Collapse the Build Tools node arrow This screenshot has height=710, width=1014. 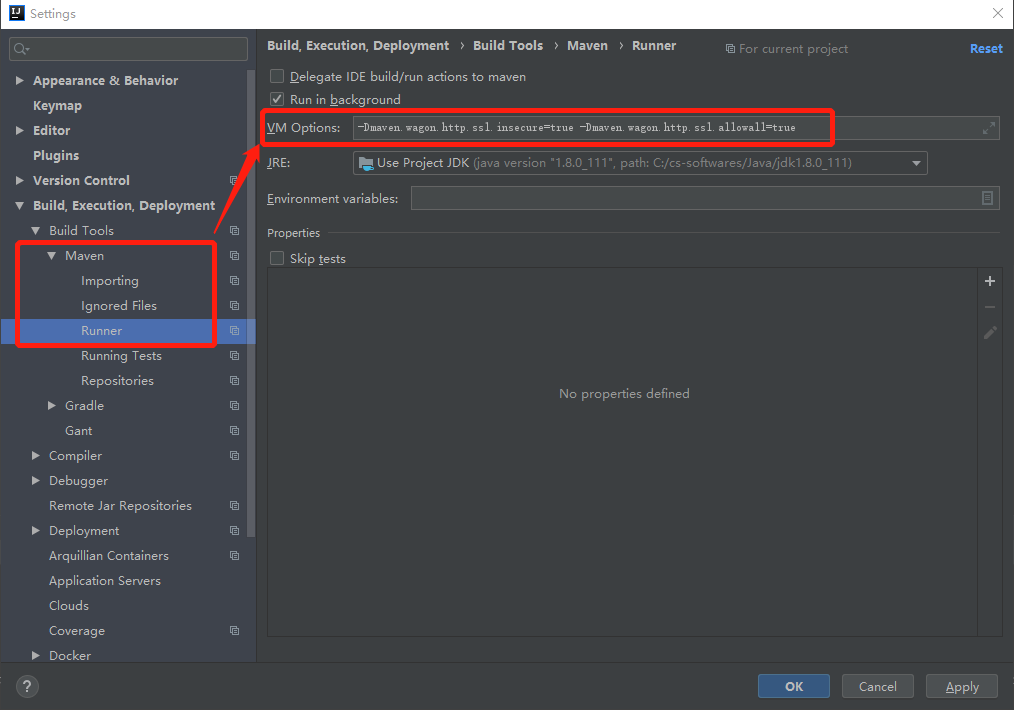coord(36,230)
